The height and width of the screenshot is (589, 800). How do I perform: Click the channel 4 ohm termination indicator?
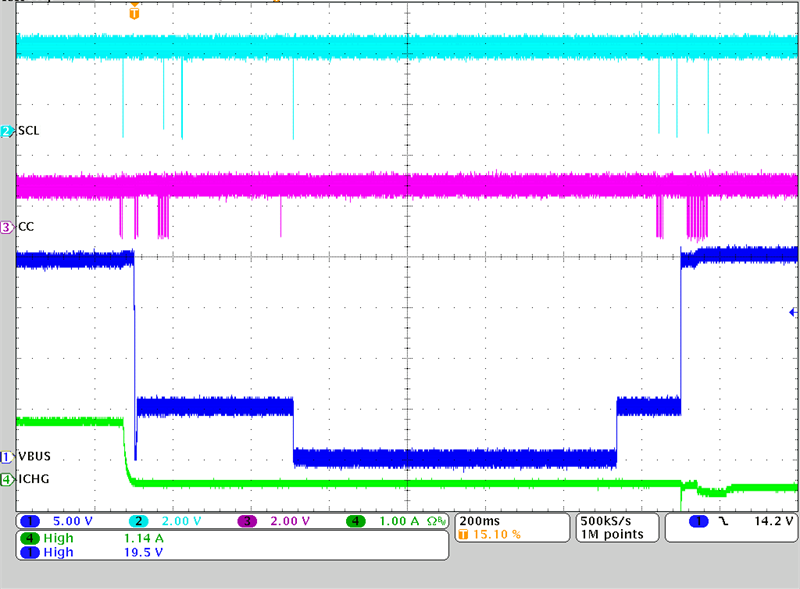pos(435,522)
